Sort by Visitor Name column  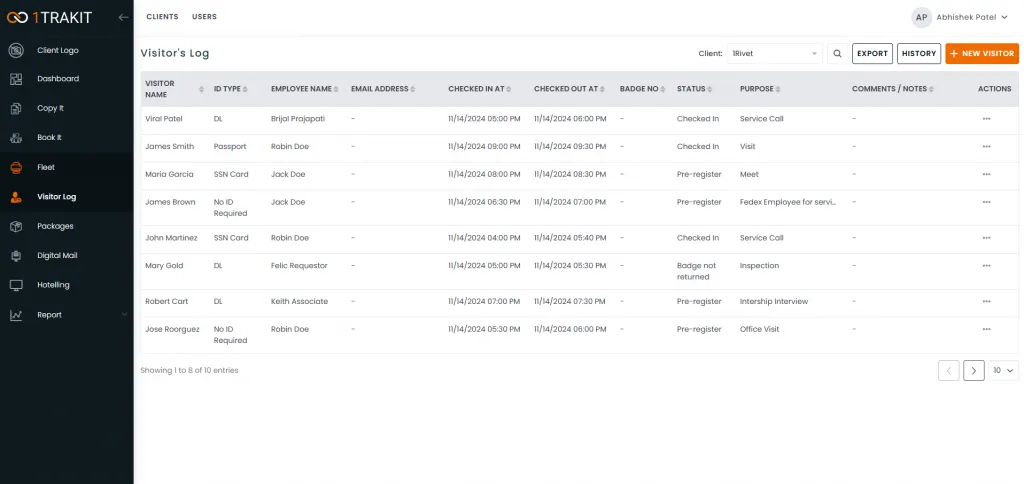tap(201, 89)
